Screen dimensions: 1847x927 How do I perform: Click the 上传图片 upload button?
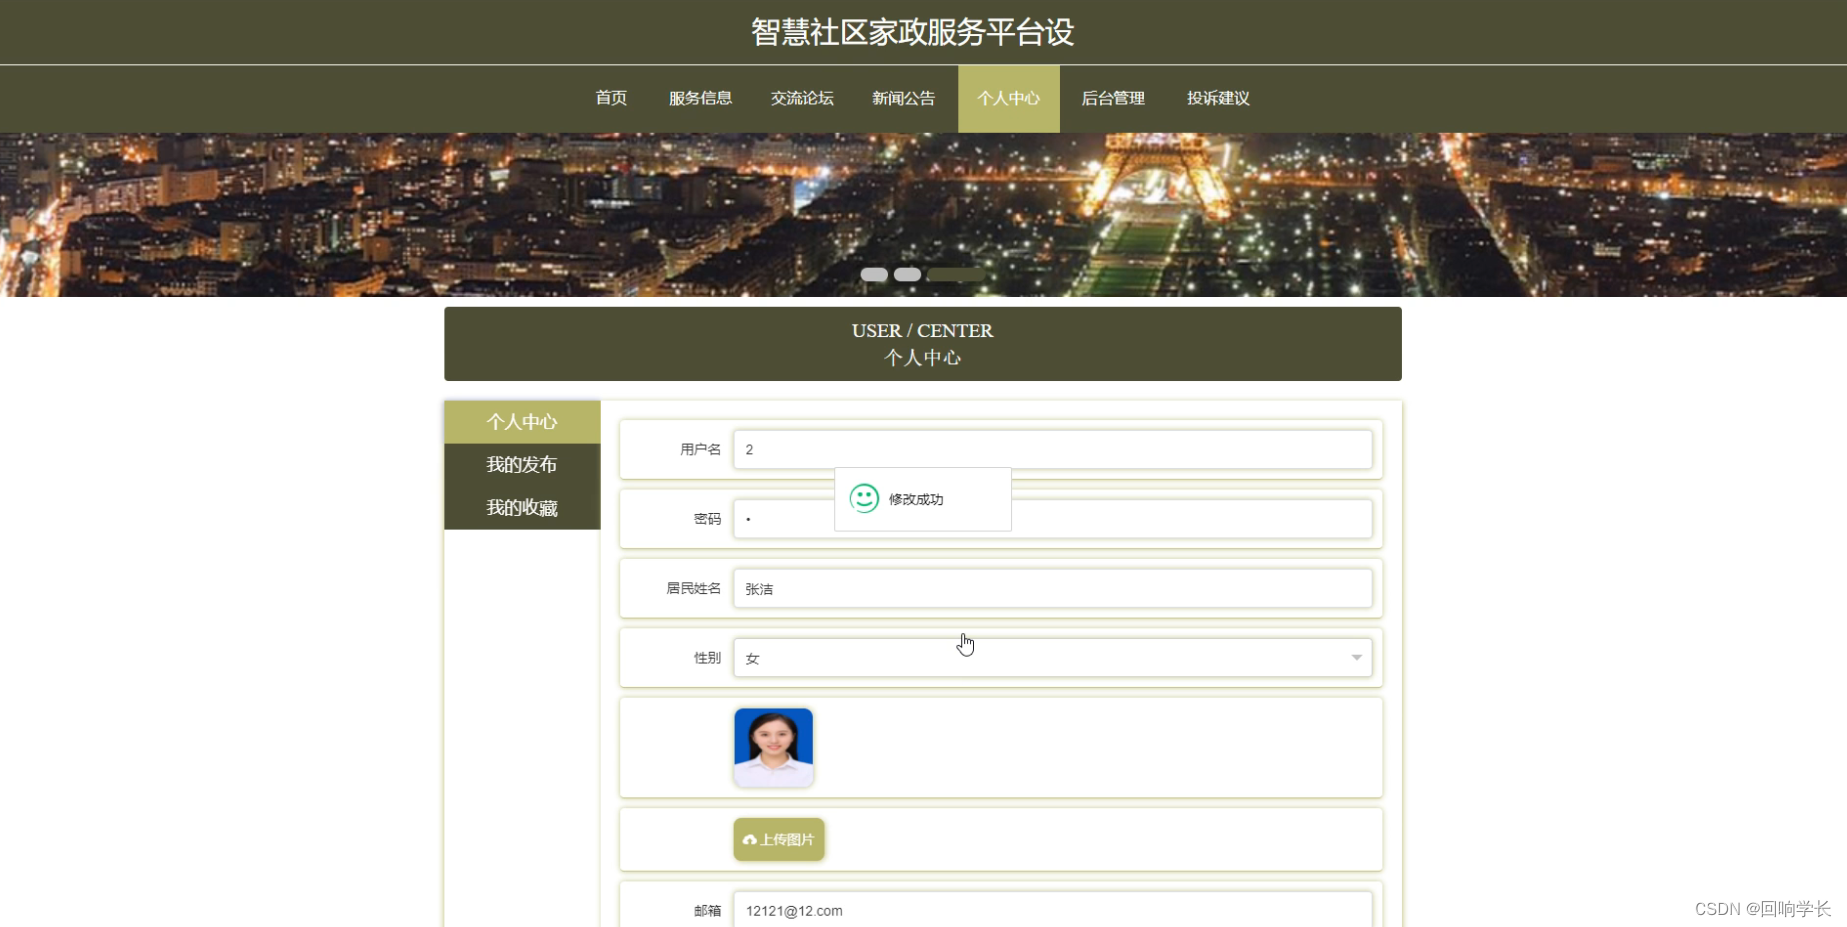(x=778, y=840)
